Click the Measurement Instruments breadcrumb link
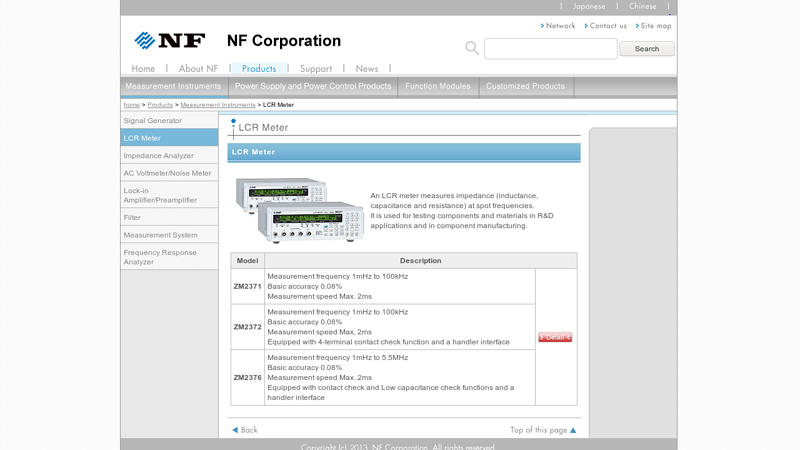Viewport: 800px width, 450px height. pyautogui.click(x=218, y=105)
